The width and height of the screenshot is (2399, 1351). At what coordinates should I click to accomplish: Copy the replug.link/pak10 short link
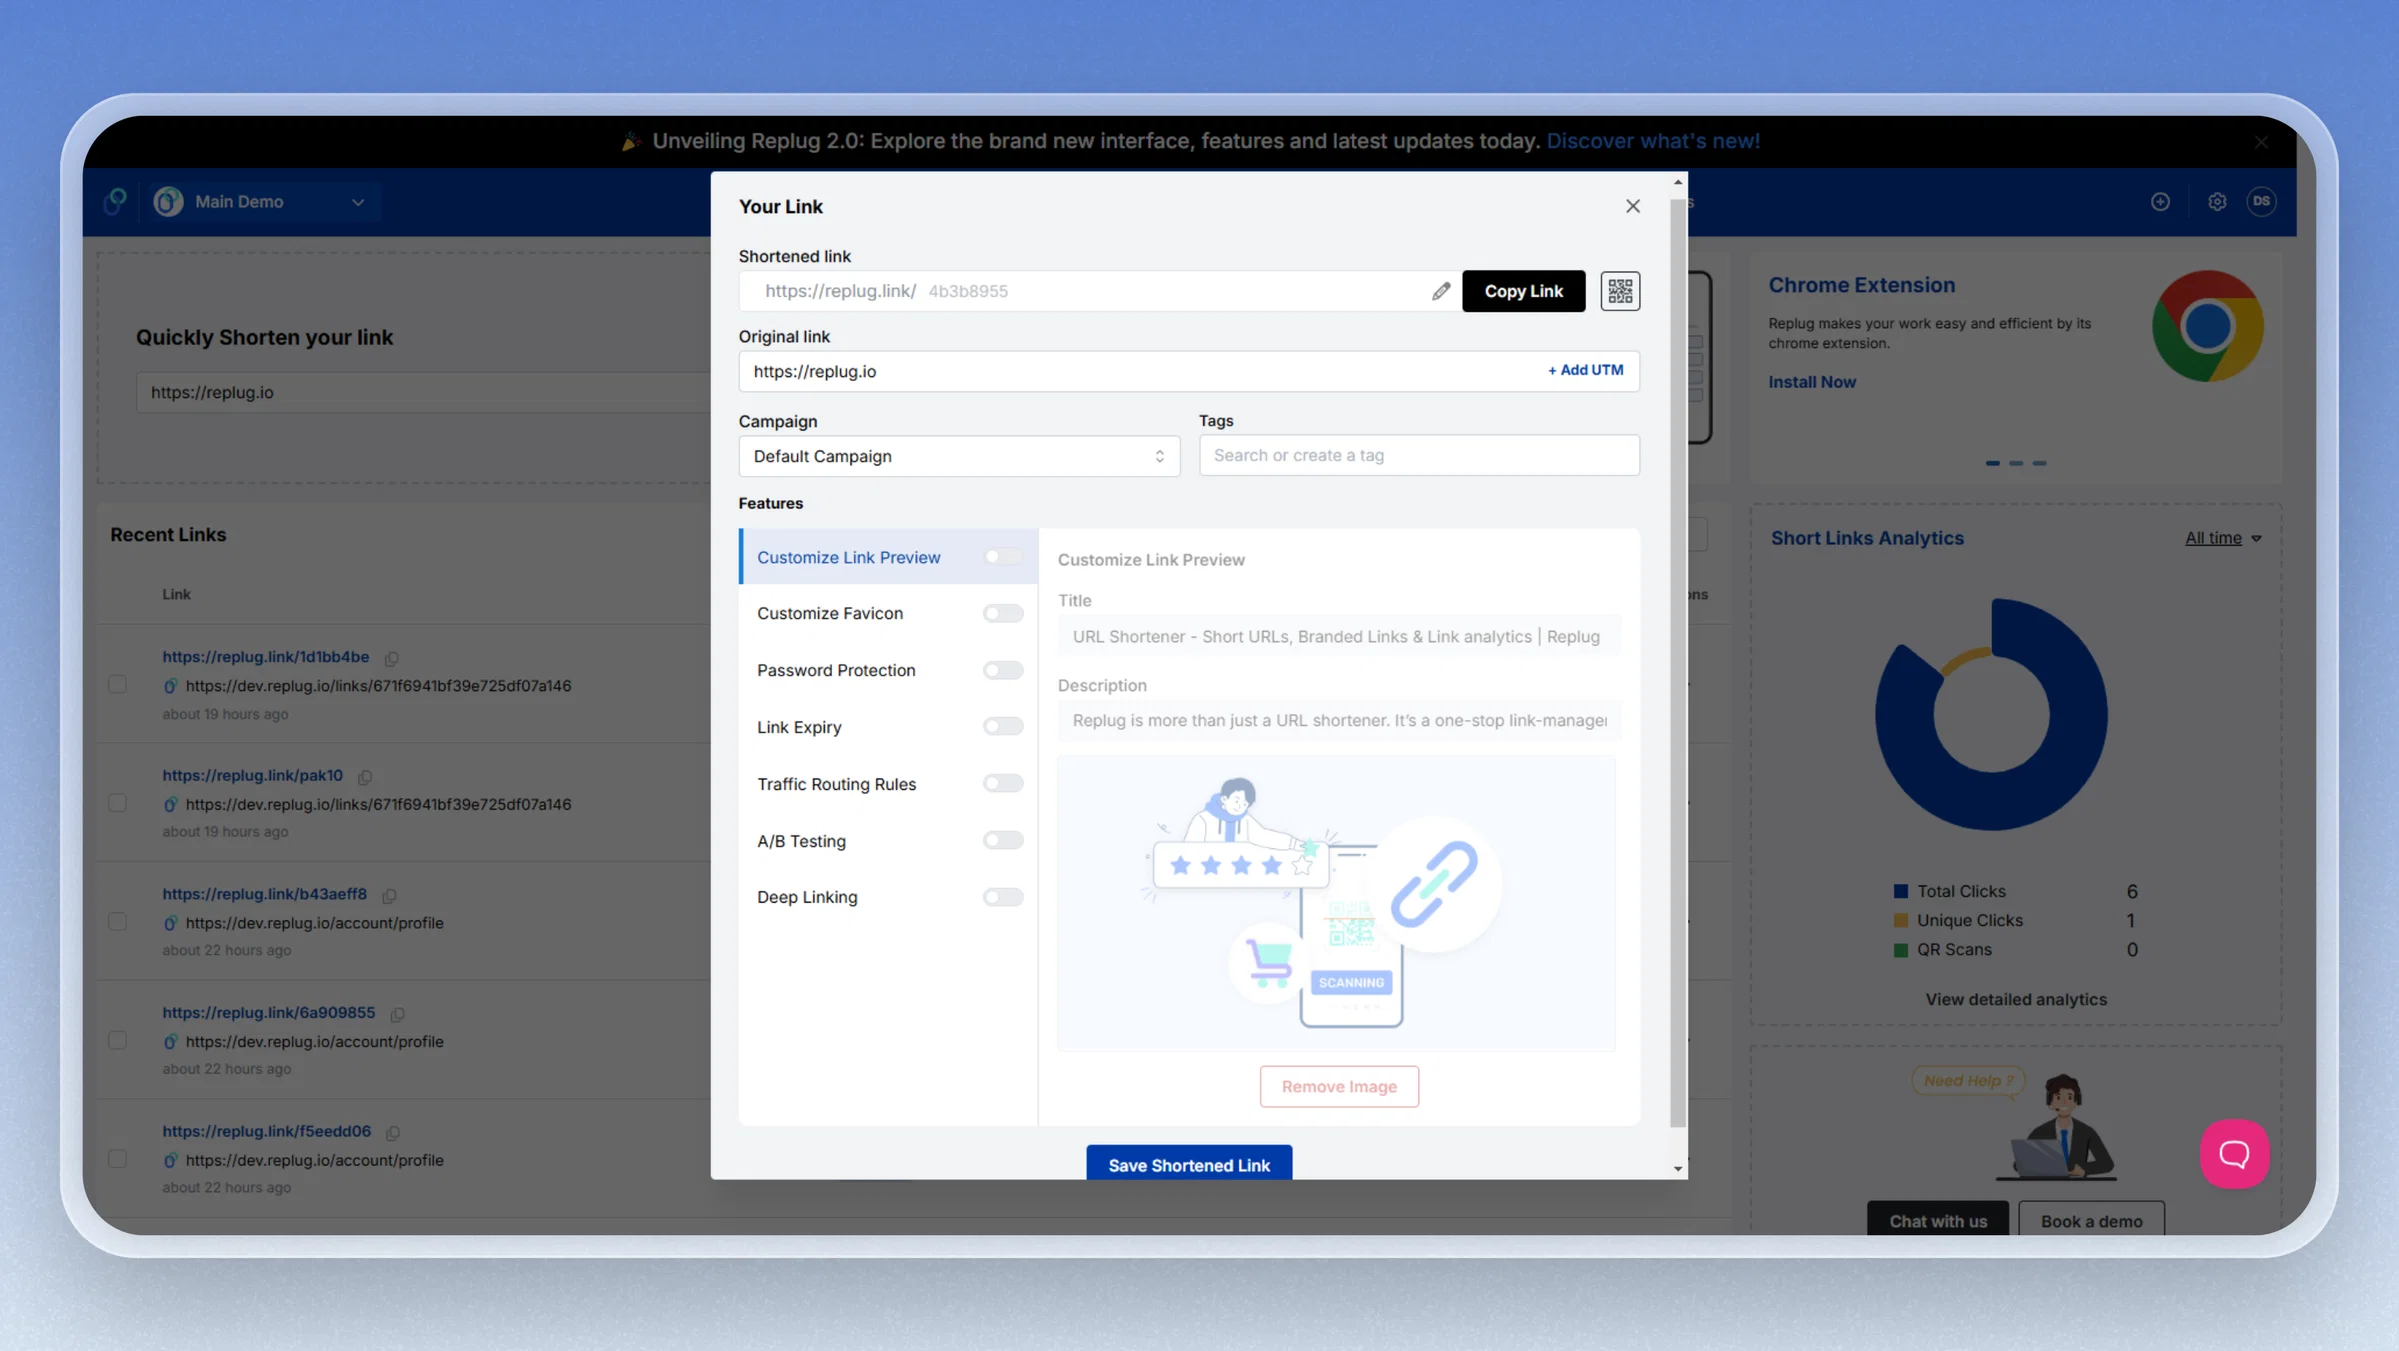[x=365, y=777]
